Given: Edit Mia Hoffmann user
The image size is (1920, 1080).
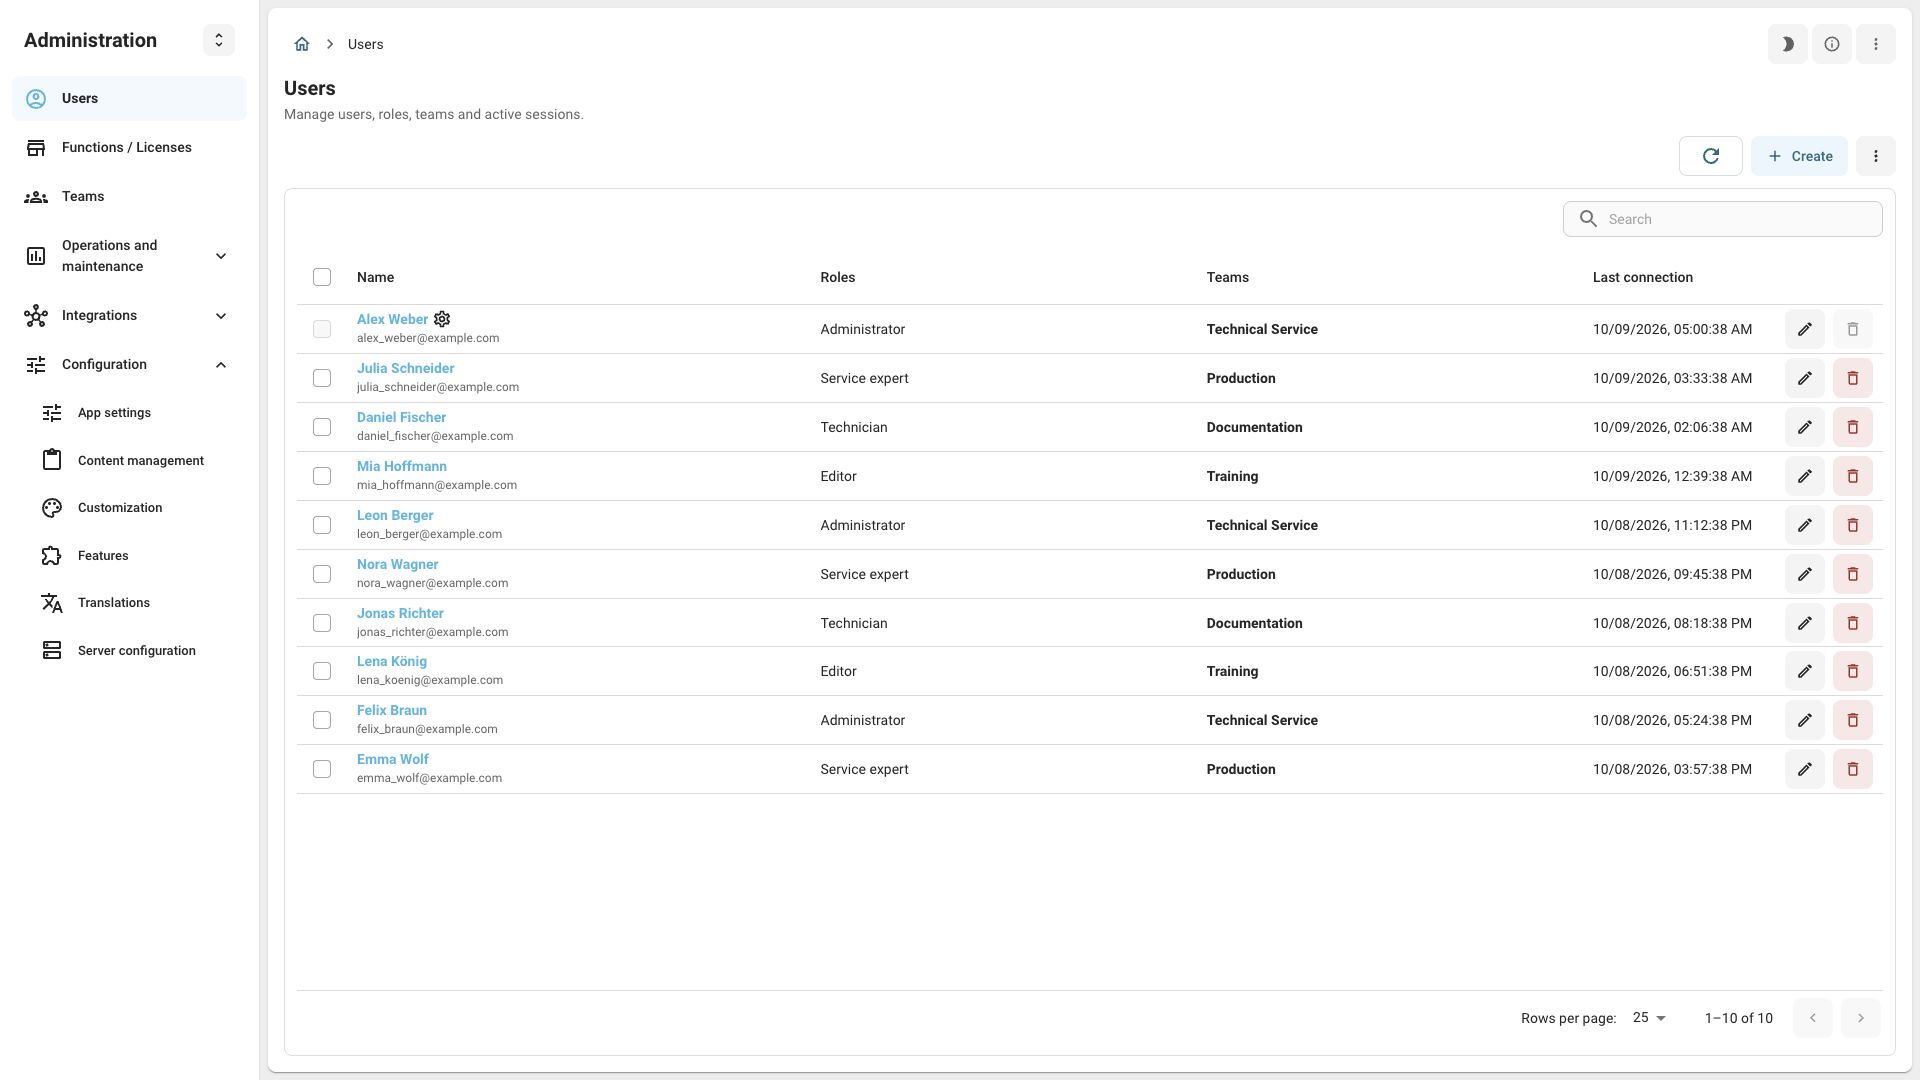Looking at the screenshot, I should (x=1804, y=476).
